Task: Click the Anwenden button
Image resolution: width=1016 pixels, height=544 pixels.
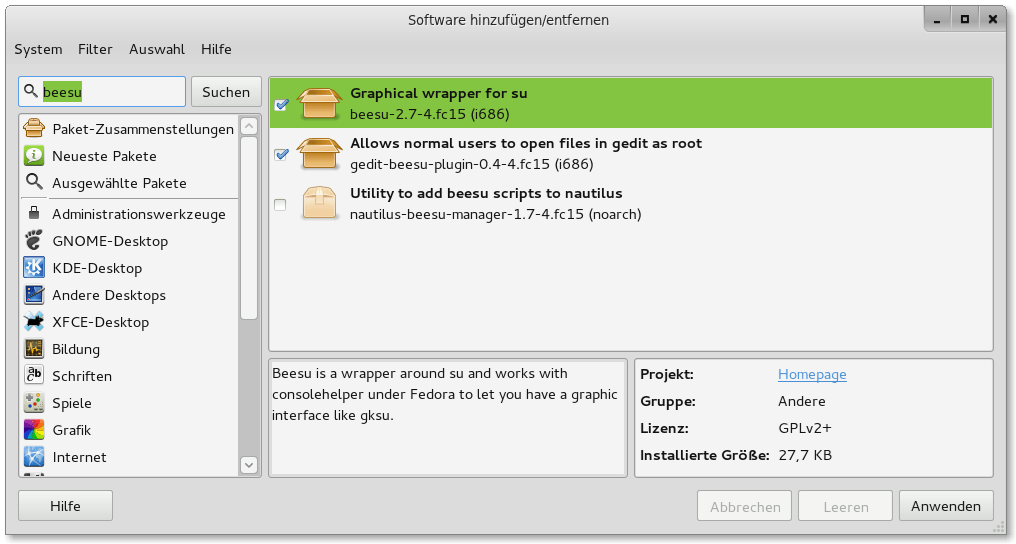Action: (946, 506)
